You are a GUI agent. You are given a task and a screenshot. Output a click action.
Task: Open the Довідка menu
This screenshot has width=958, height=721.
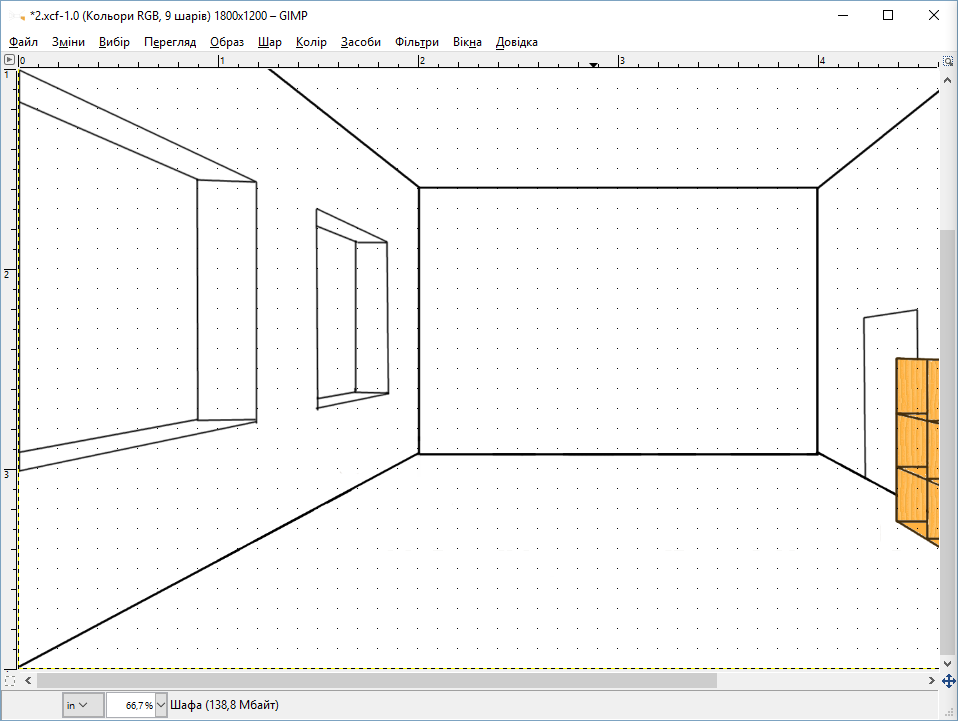[x=516, y=42]
